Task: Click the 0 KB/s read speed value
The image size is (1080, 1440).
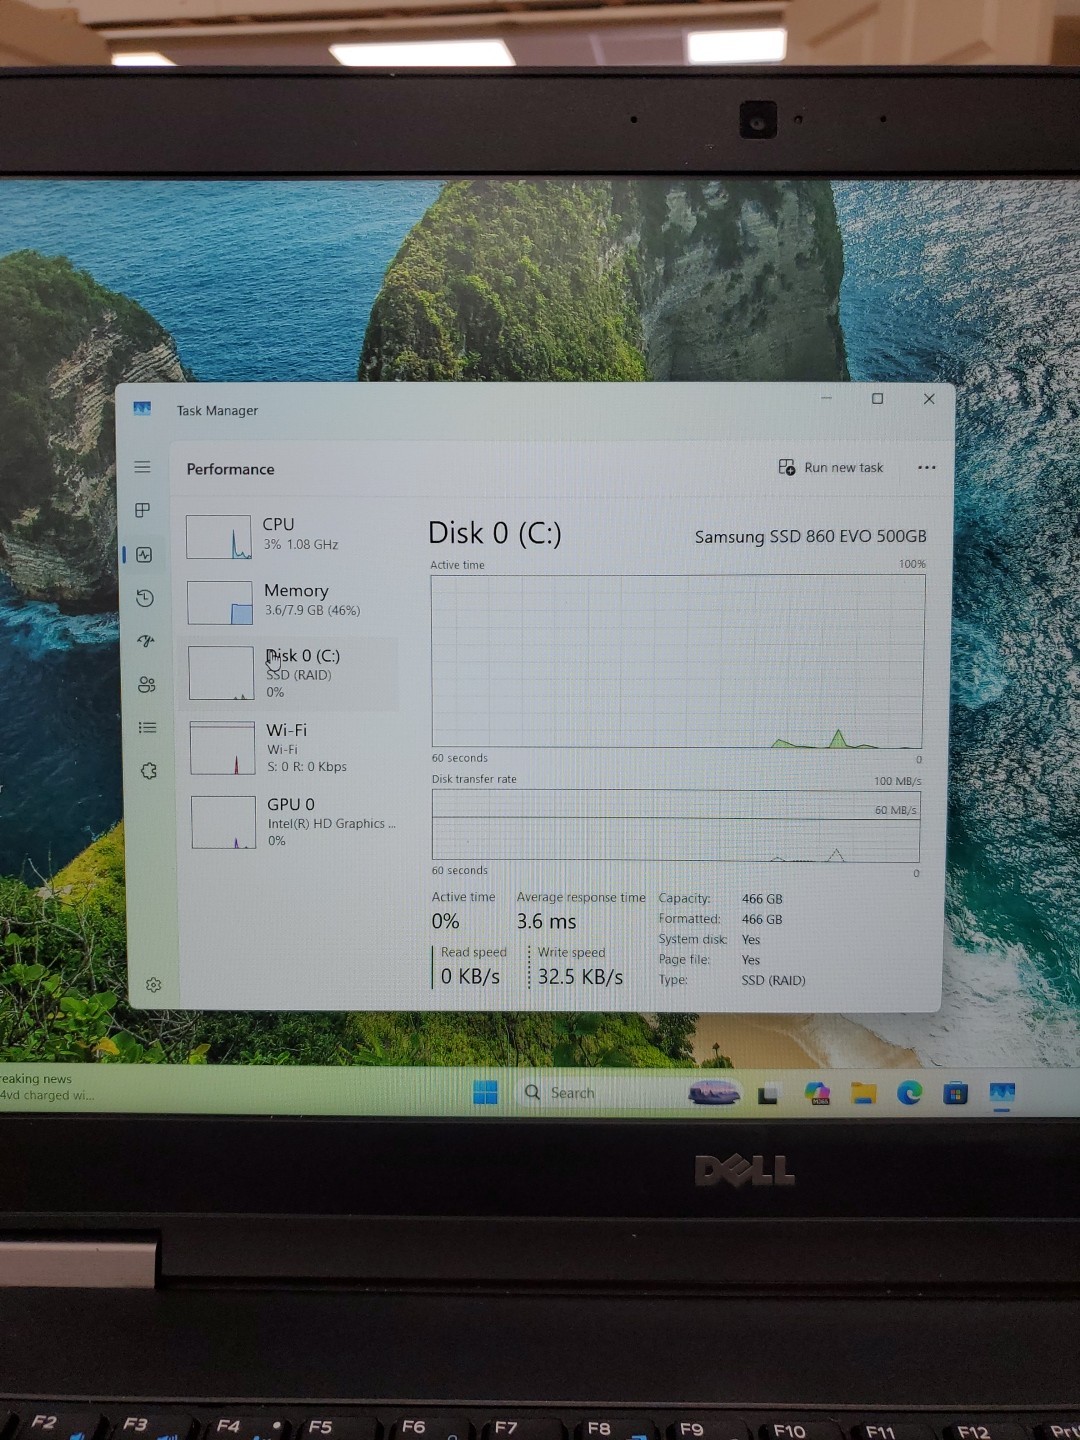Action: click(x=470, y=976)
